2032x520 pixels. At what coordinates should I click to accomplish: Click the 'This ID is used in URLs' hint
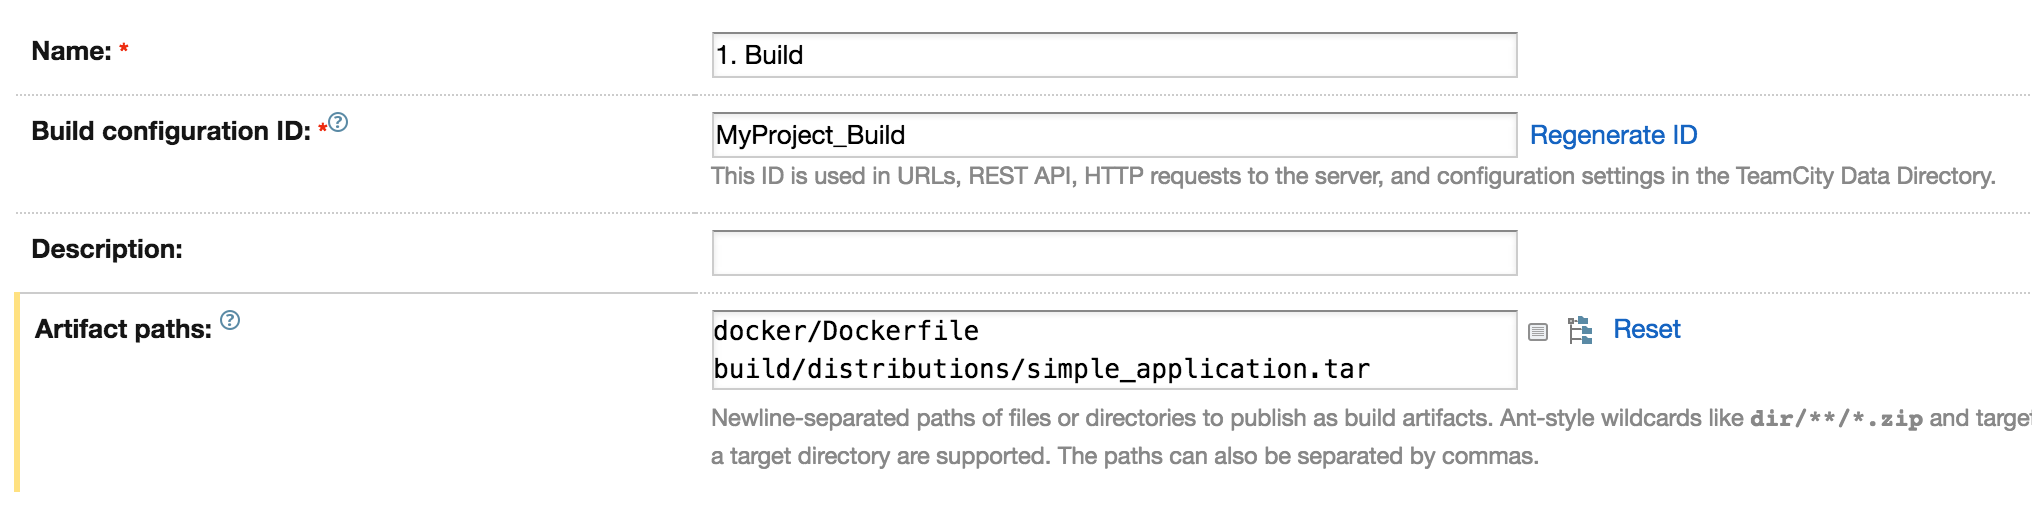[x=1353, y=176]
